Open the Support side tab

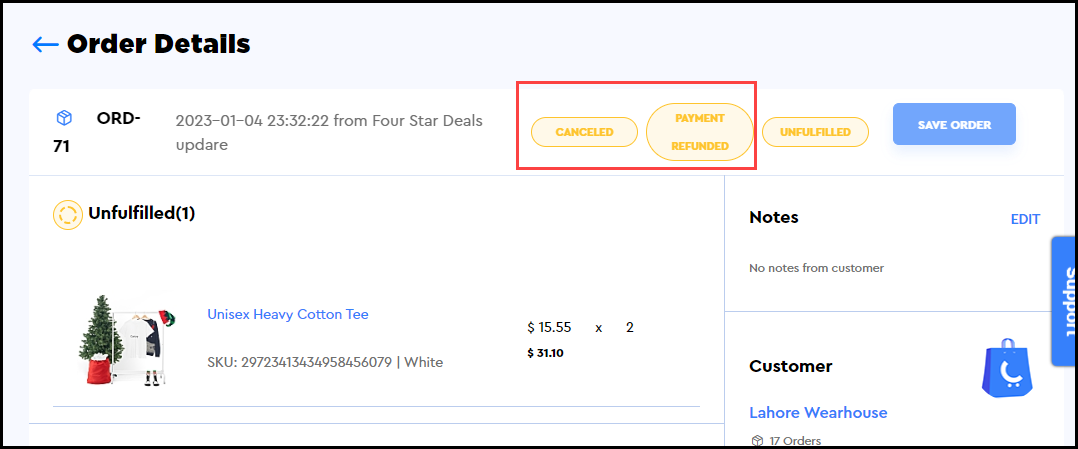click(x=1063, y=301)
